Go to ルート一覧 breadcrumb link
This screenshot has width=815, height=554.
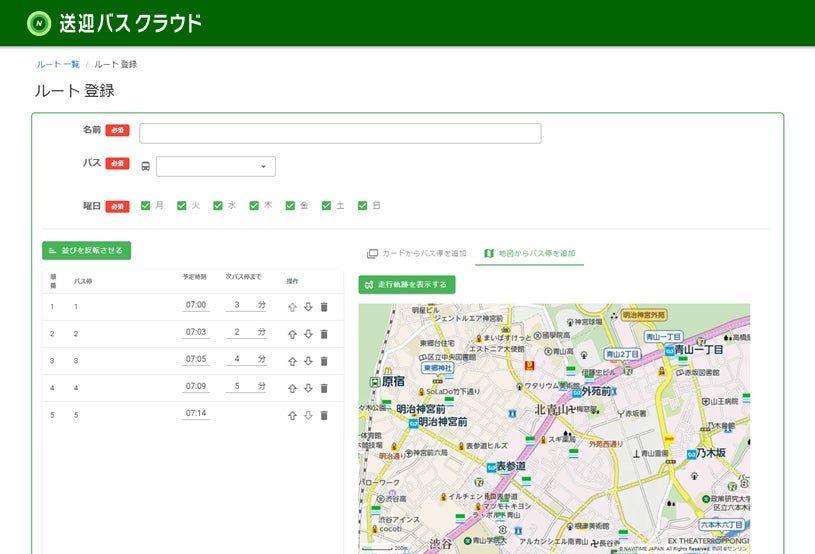[x=58, y=64]
